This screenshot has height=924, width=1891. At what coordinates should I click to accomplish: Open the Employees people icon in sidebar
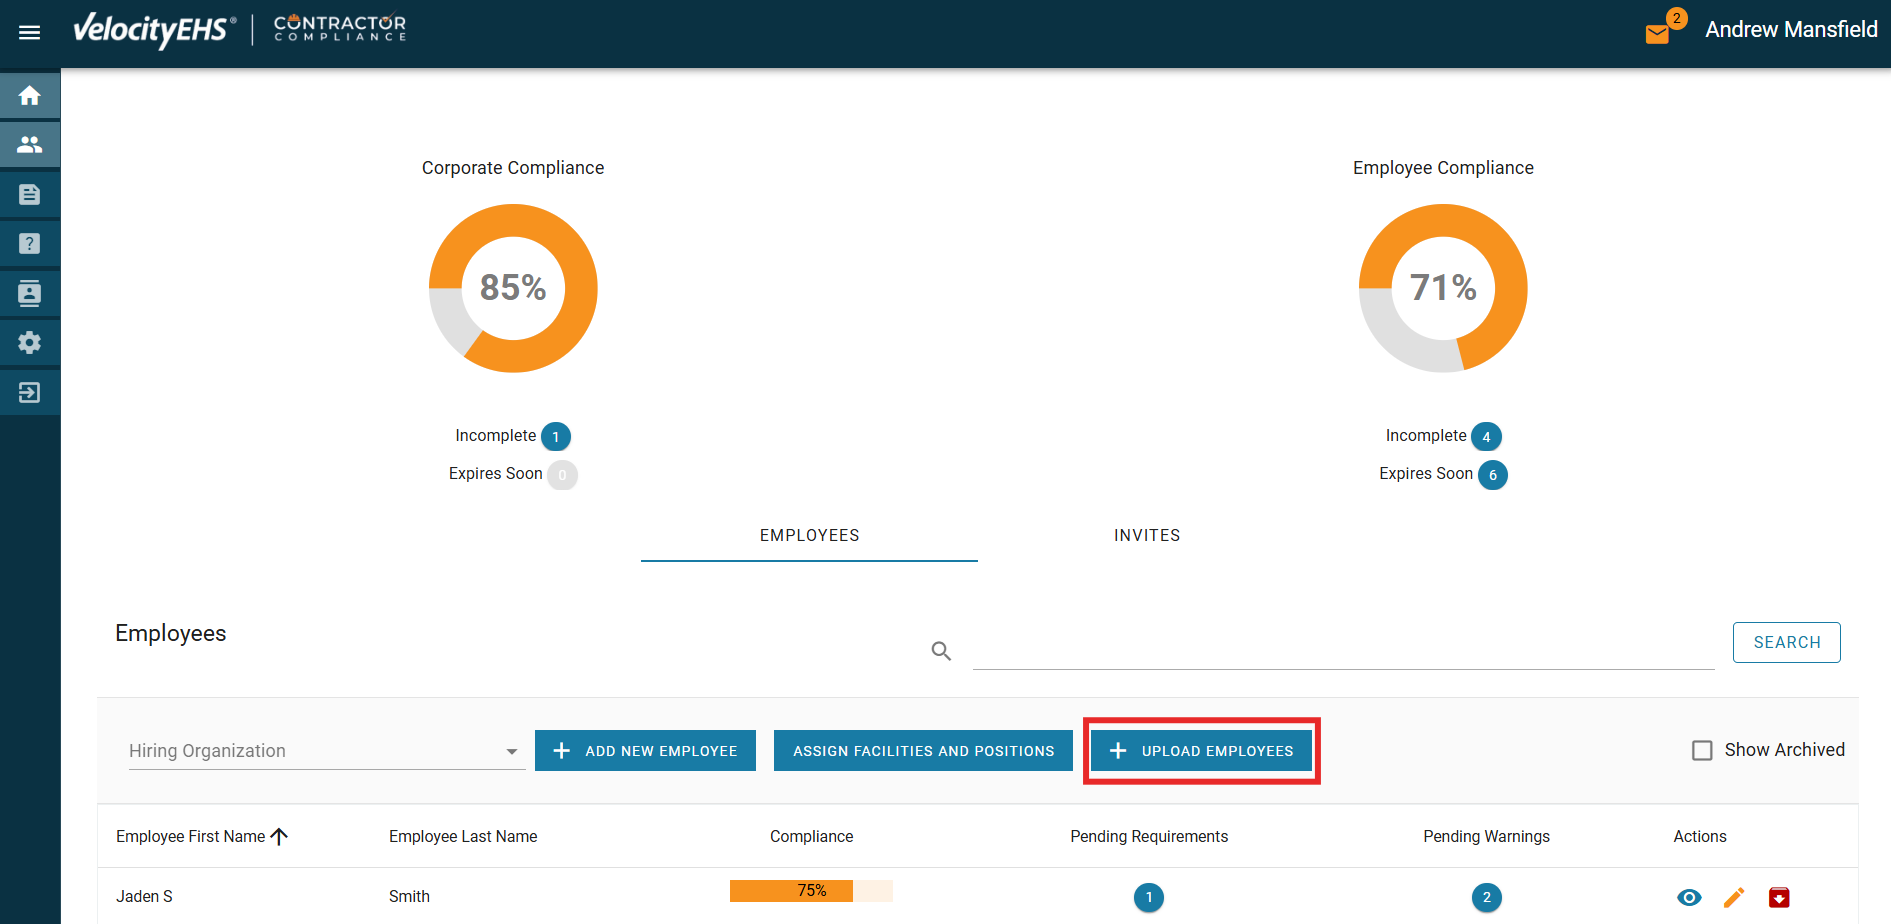coord(30,145)
